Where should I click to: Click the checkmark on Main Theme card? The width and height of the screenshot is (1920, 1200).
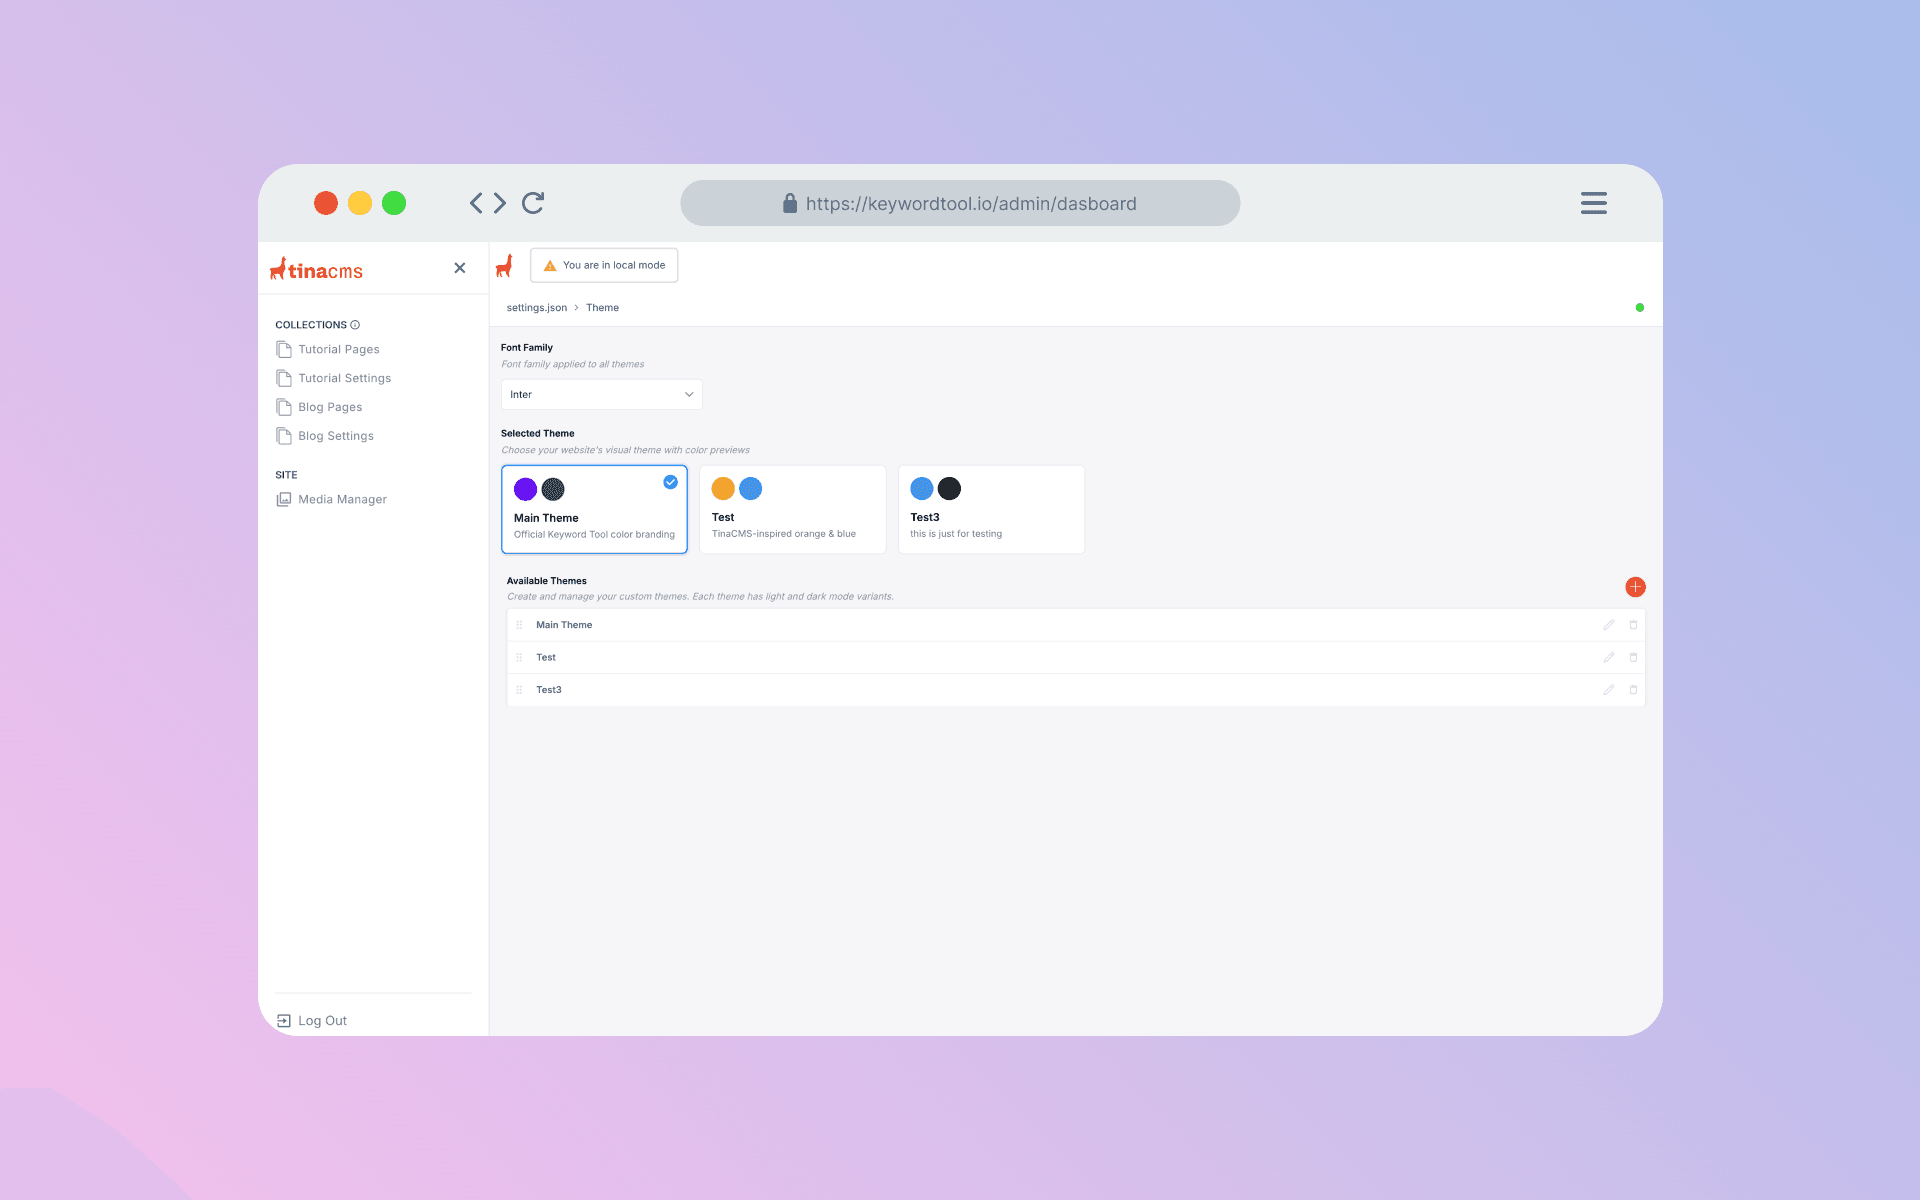point(669,482)
